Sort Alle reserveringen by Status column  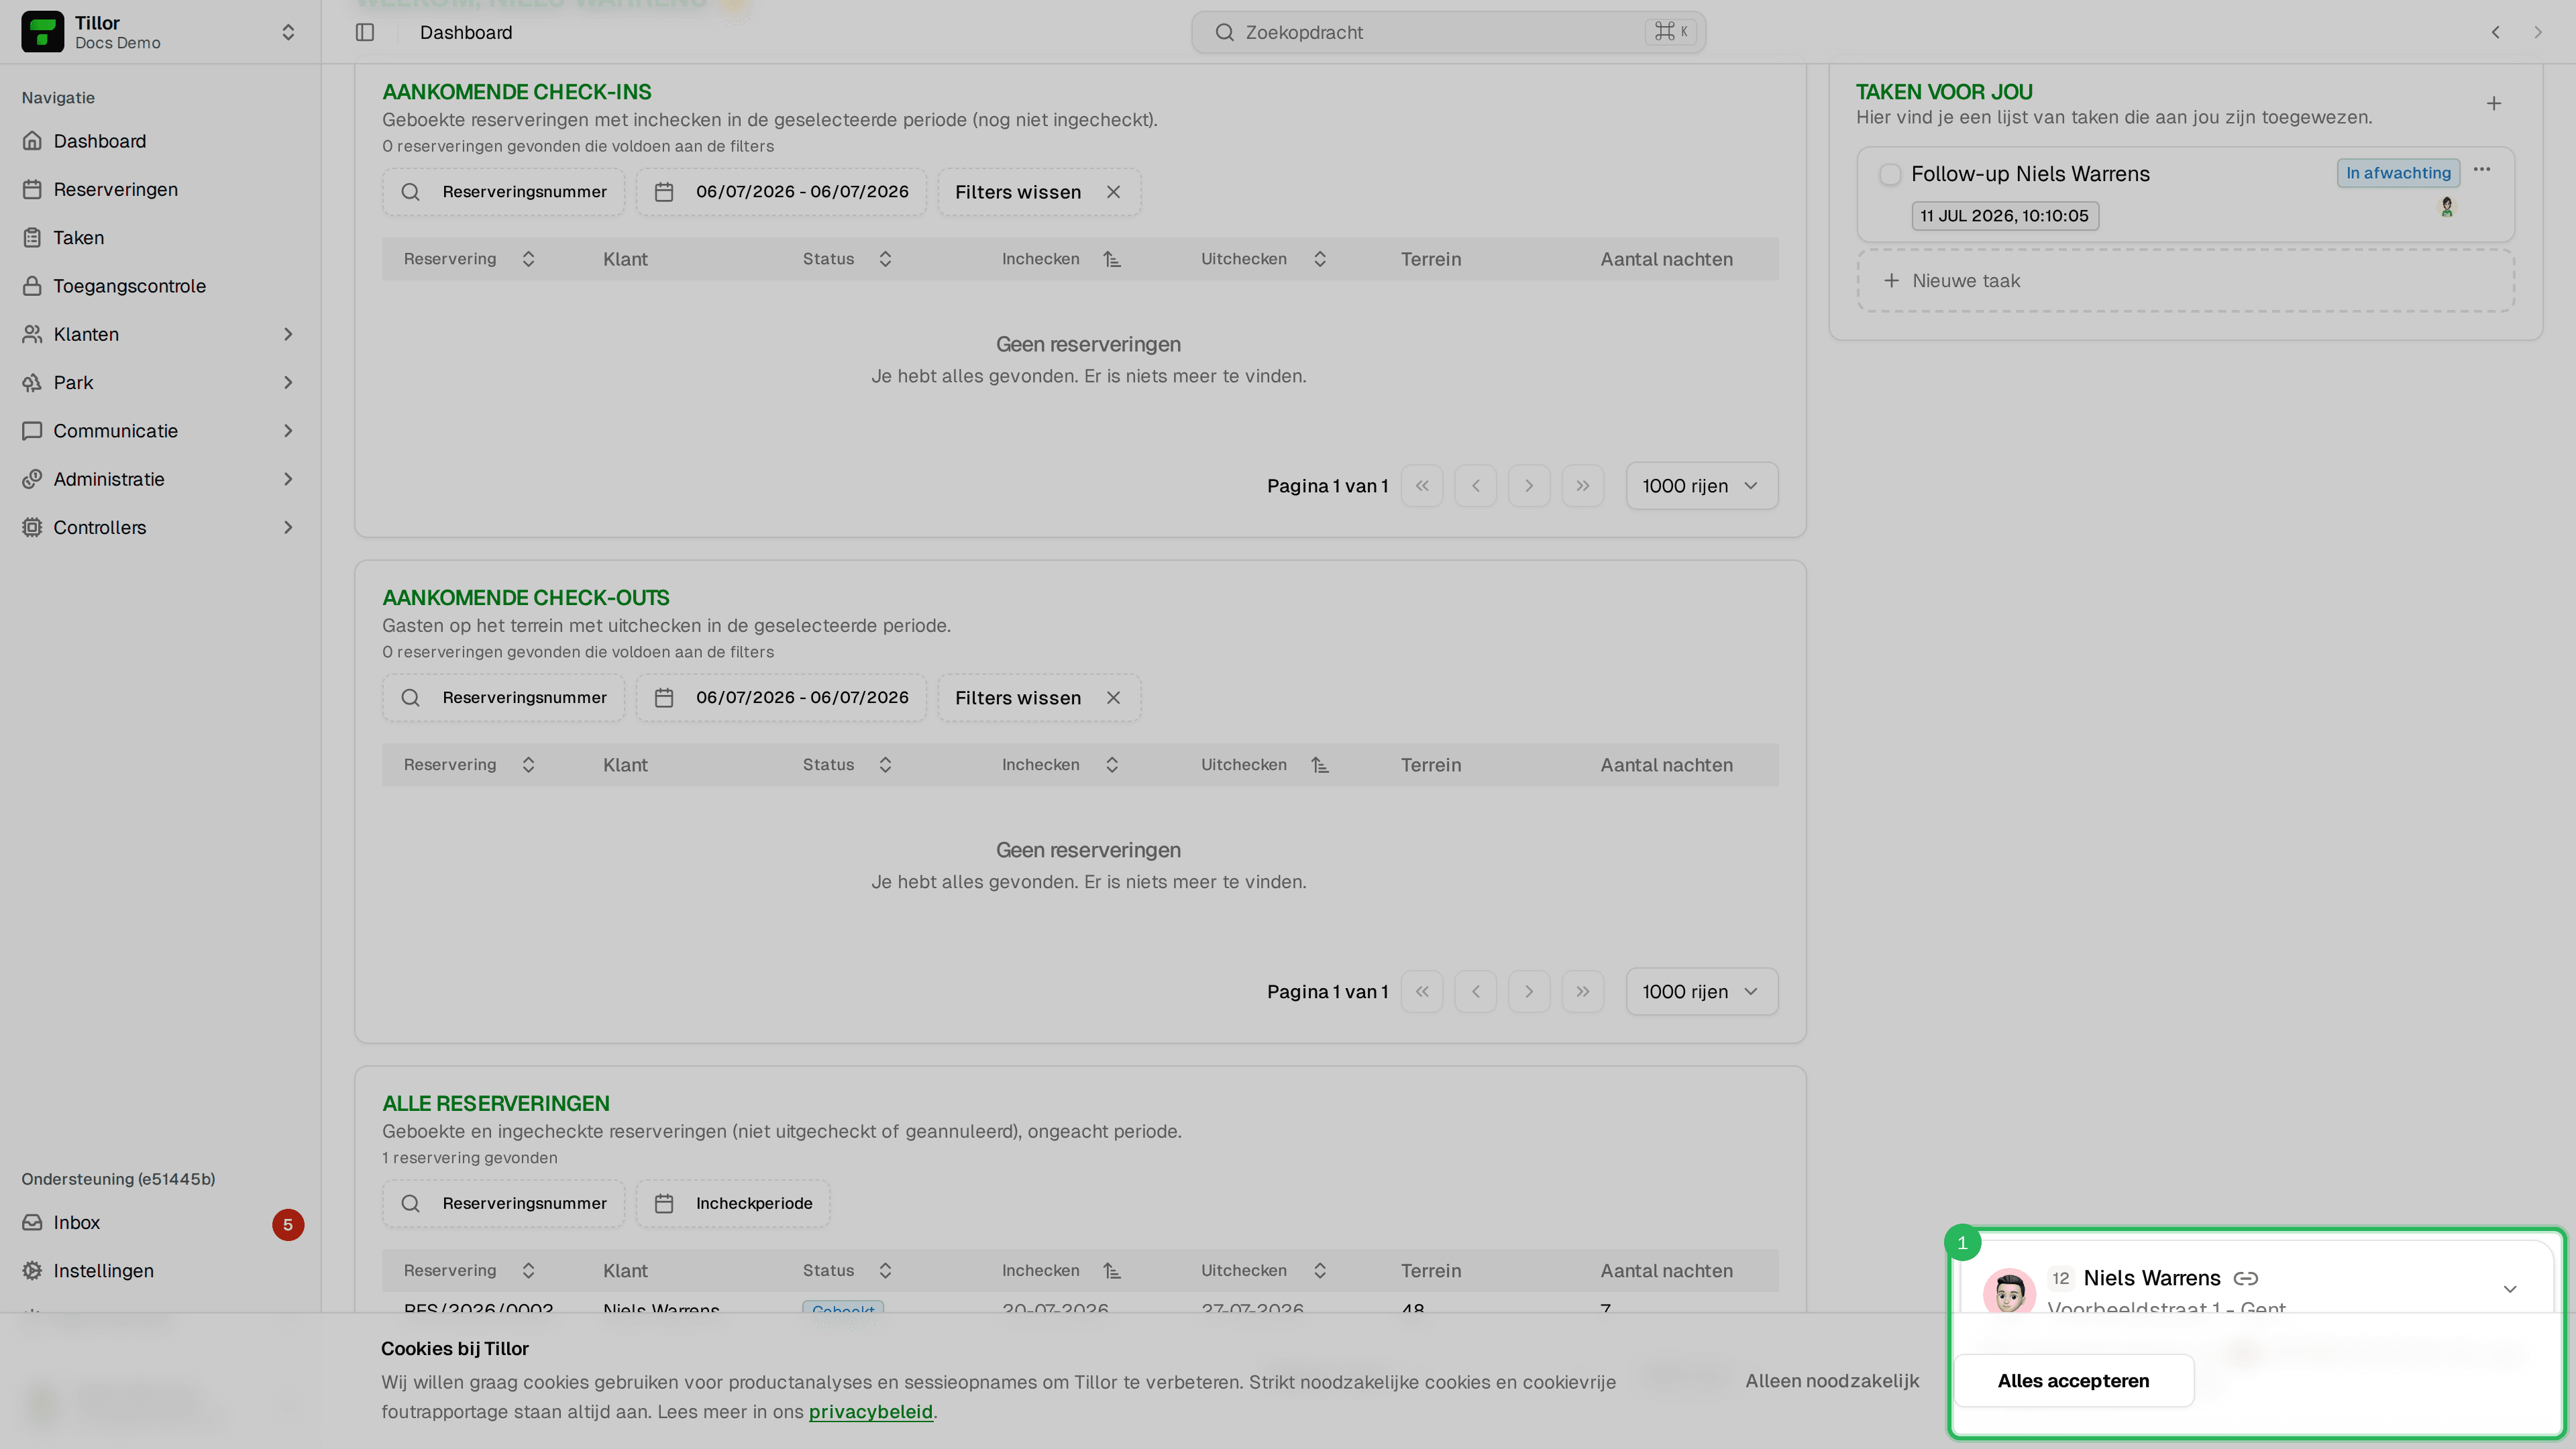pos(847,1271)
